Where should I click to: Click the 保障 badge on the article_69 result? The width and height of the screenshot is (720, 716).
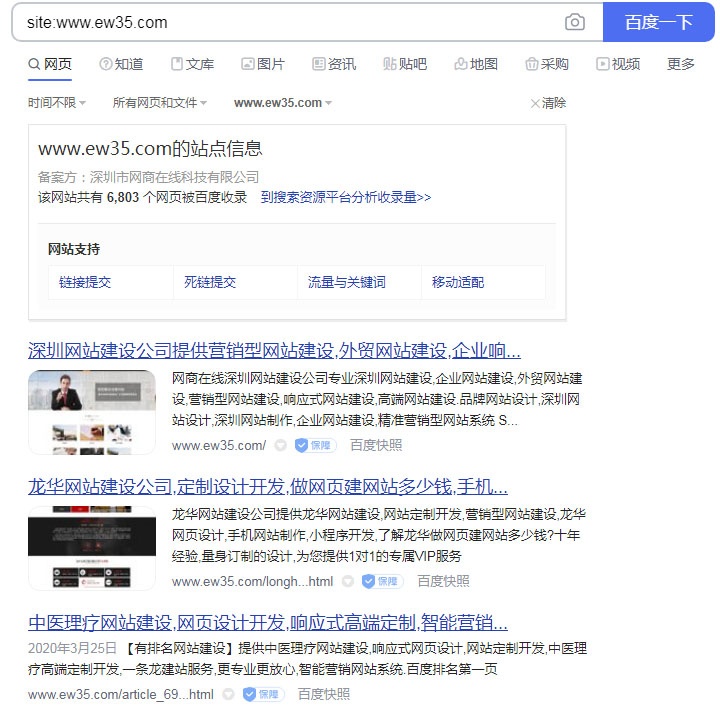[263, 694]
